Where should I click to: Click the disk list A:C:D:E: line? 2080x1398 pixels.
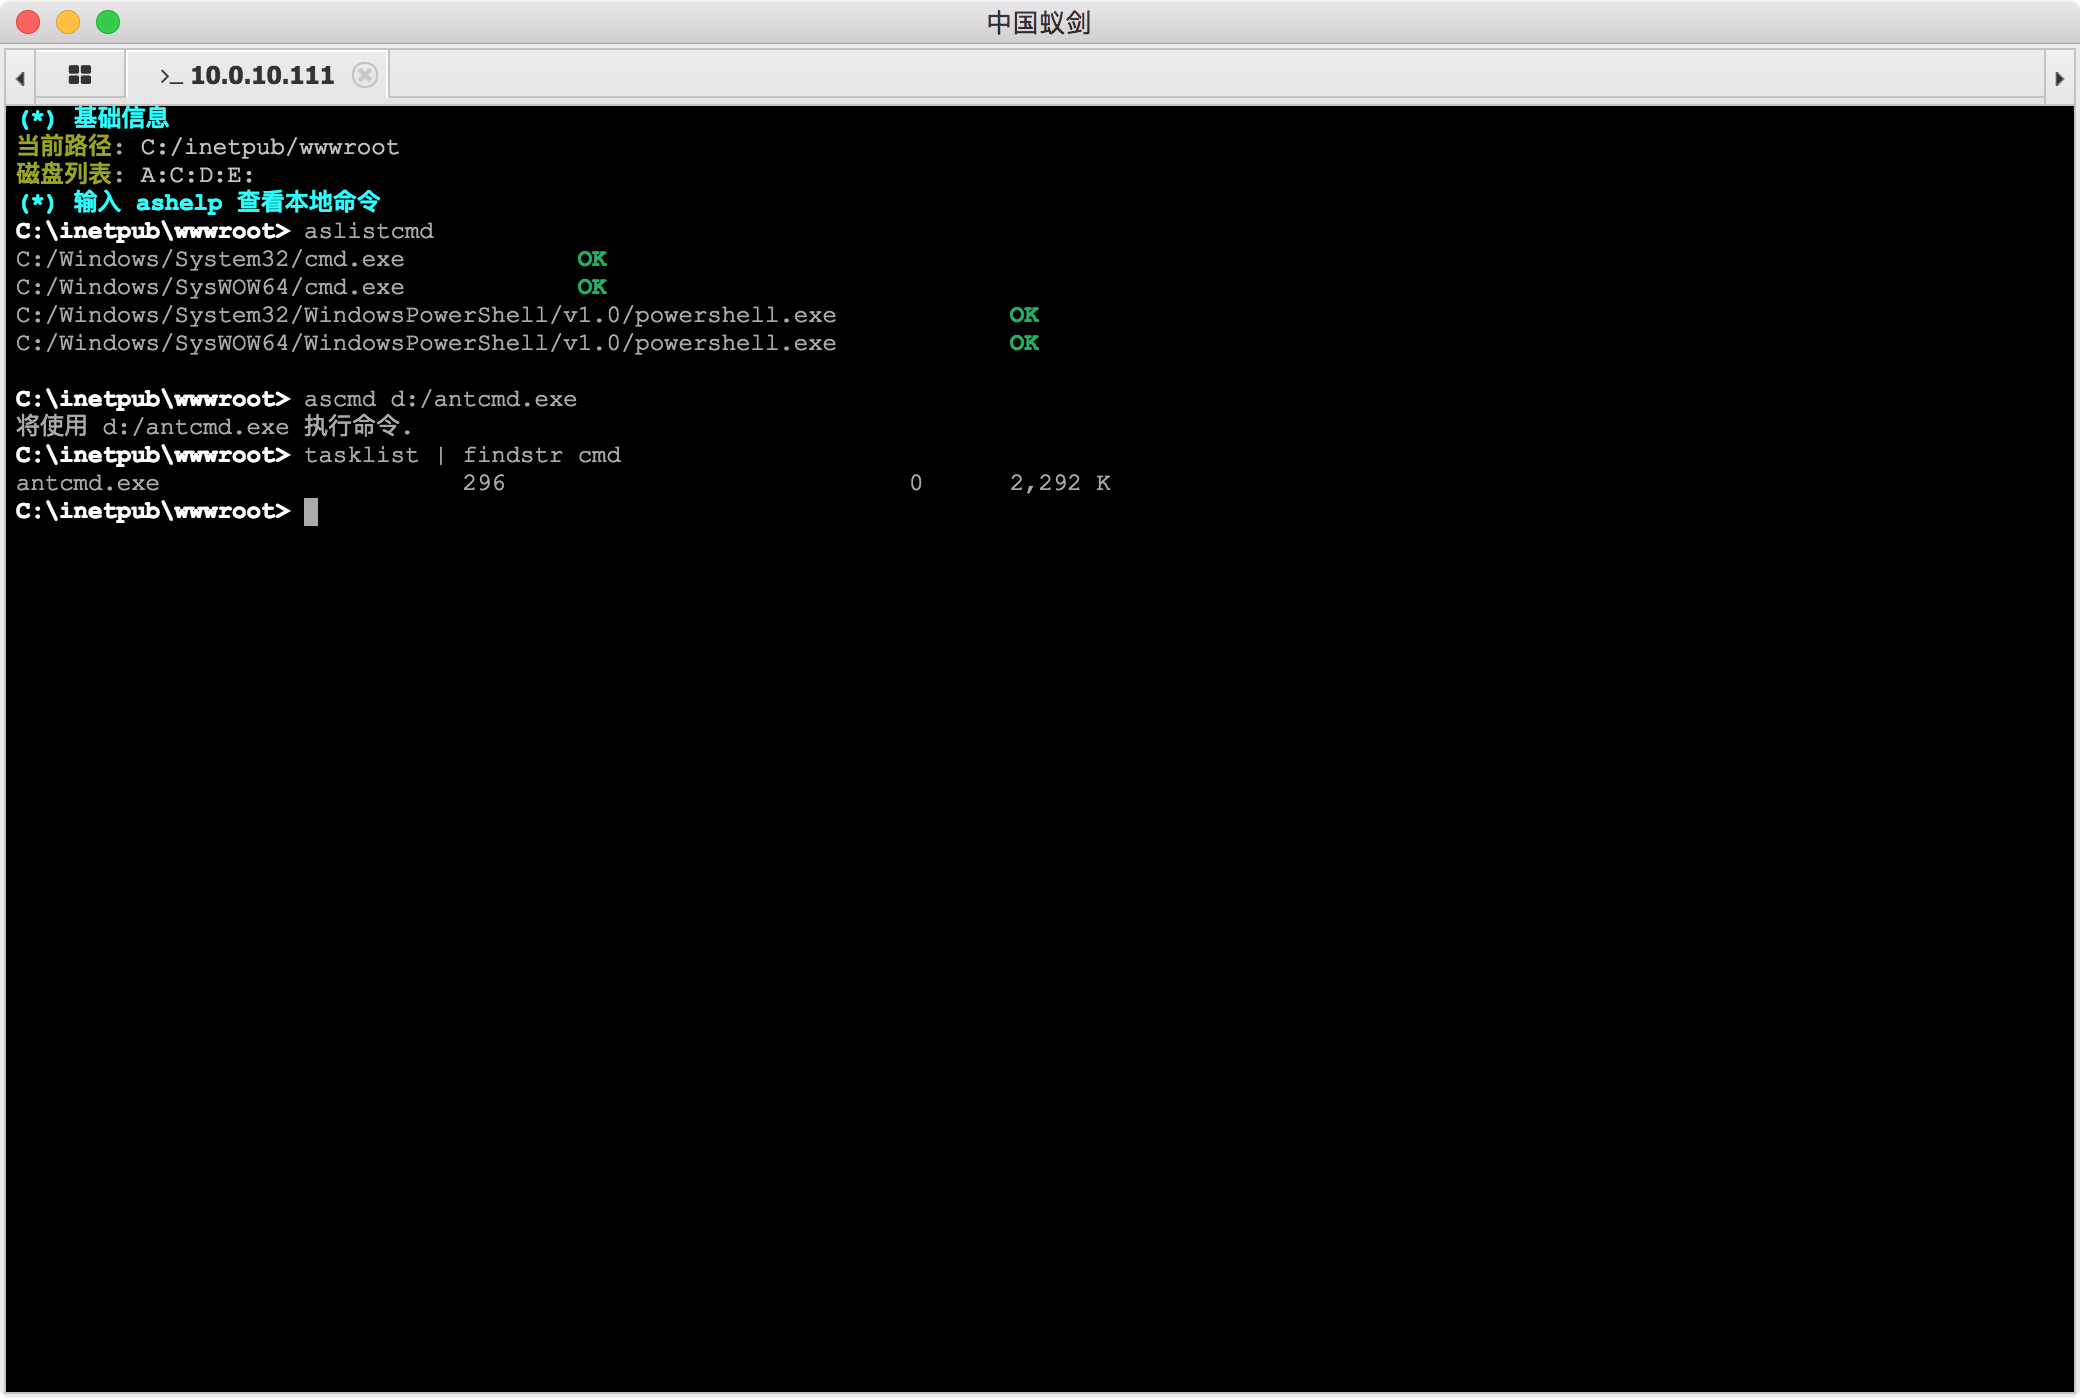coord(196,175)
